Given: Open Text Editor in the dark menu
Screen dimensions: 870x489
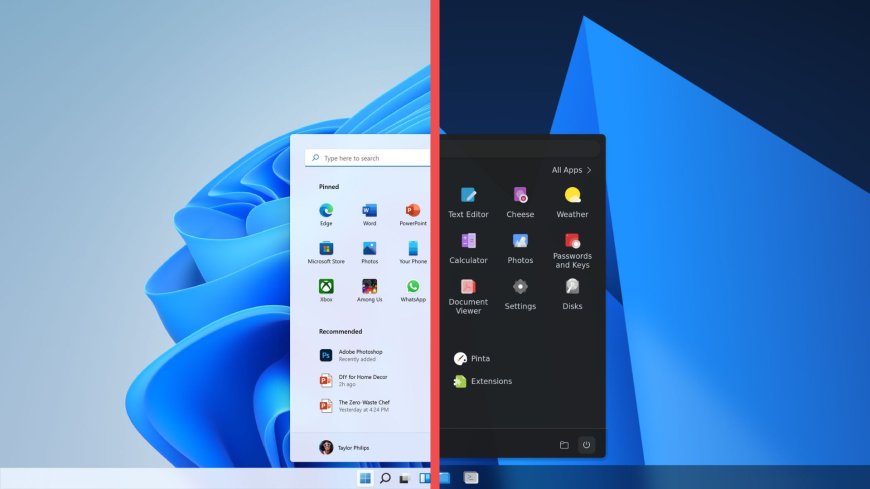Looking at the screenshot, I should pyautogui.click(x=468, y=203).
